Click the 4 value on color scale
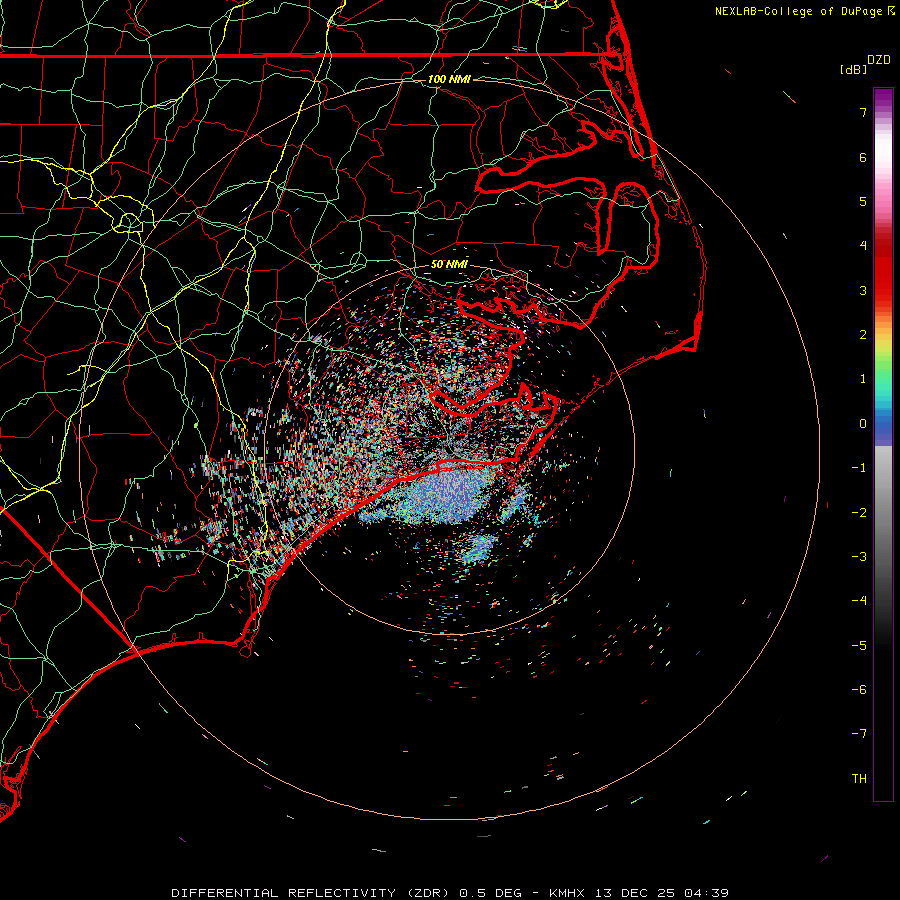This screenshot has width=900, height=900. pos(863,246)
